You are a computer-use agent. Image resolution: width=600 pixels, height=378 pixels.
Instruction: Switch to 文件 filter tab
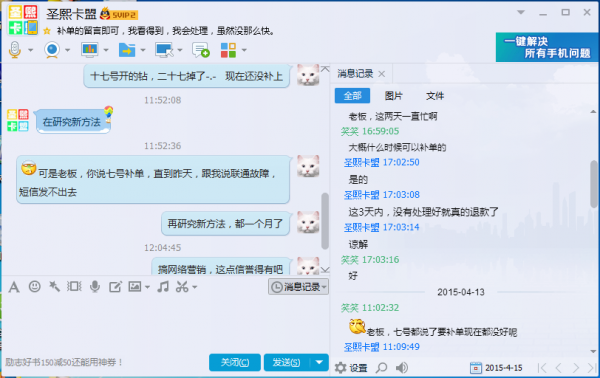[435, 96]
